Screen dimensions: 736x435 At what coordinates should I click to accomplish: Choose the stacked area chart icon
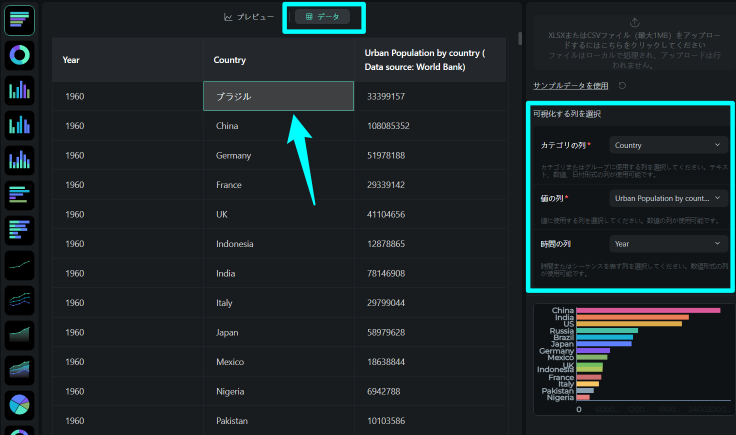pos(20,370)
